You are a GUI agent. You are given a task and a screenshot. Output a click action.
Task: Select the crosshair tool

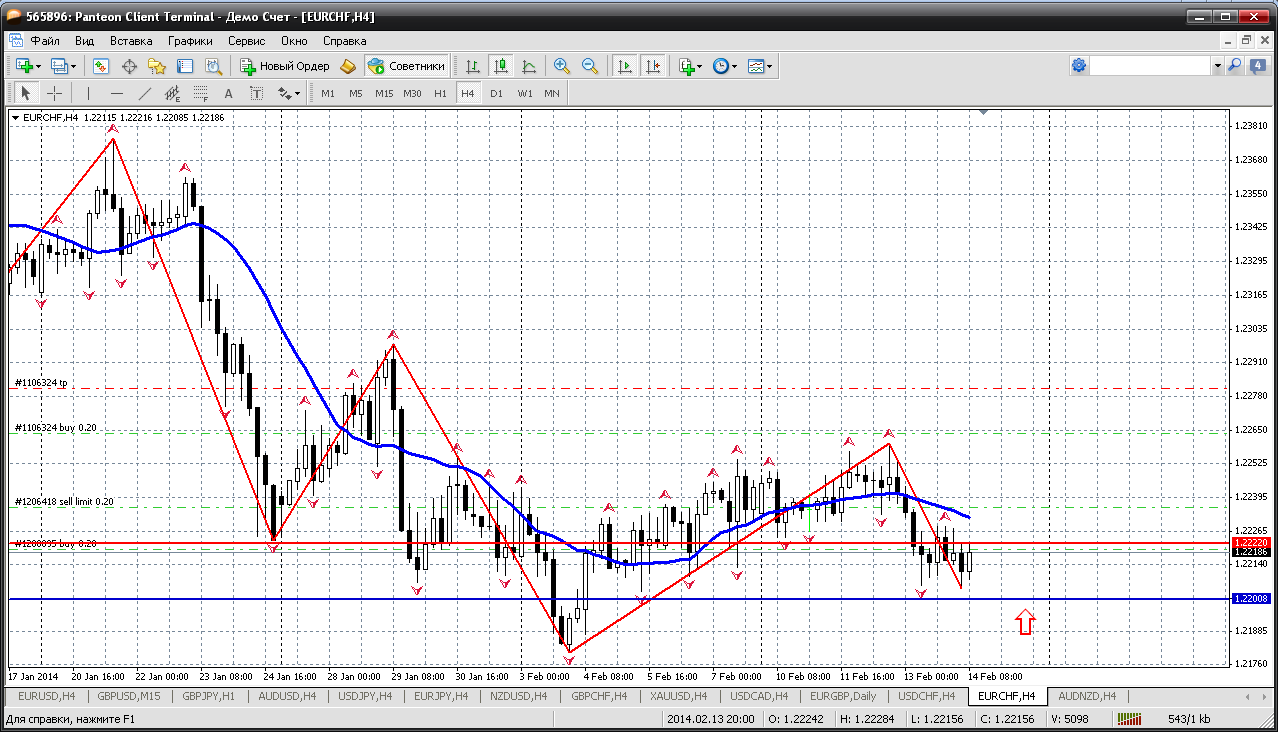pyautogui.click(x=54, y=93)
